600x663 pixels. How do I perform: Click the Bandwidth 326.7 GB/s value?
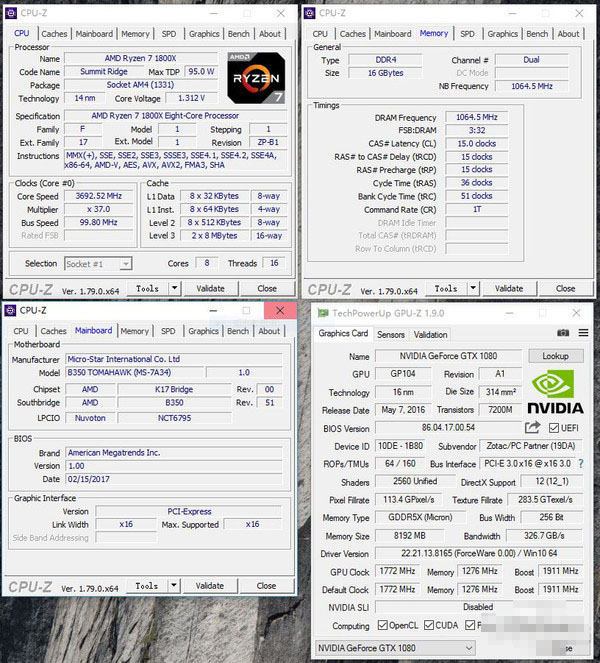coord(544,535)
